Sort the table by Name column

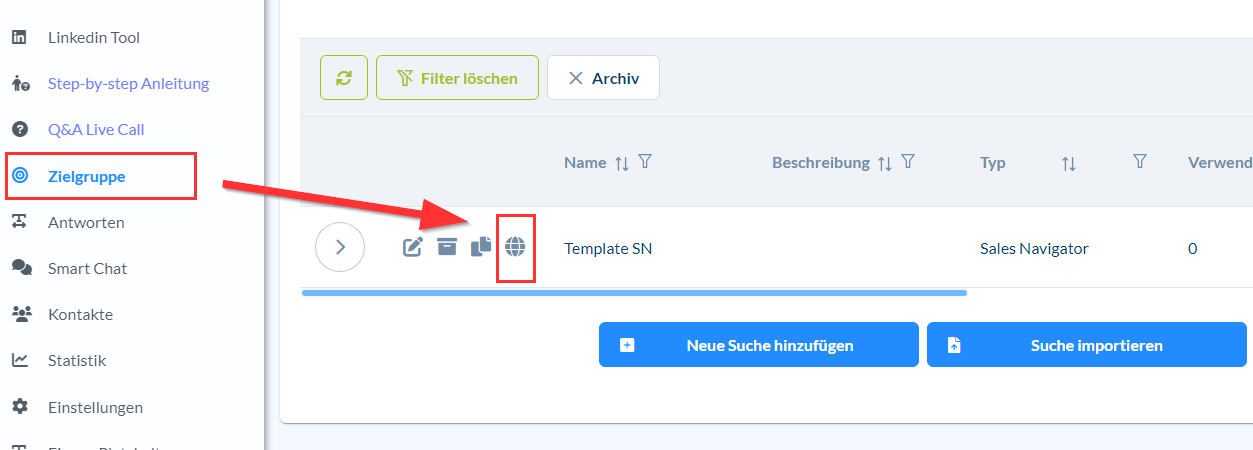coord(622,163)
